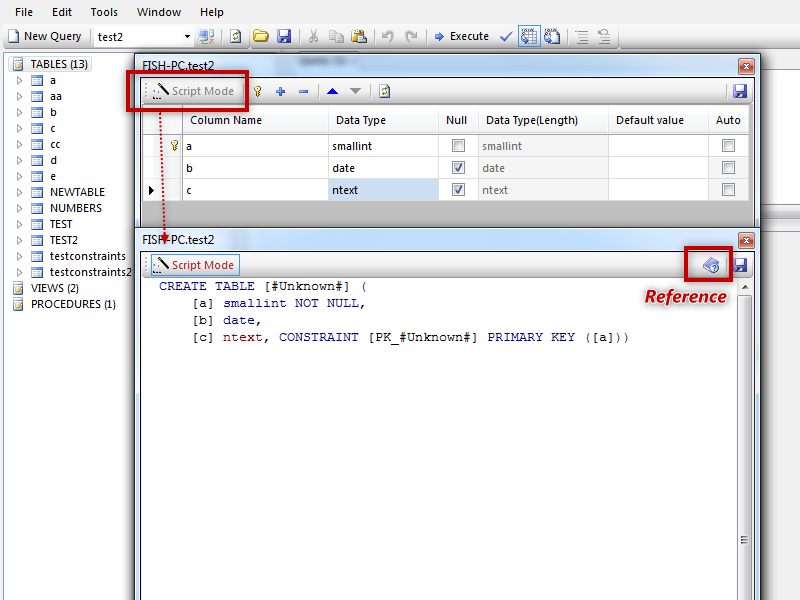
Task: Click the Data Type(Length) column header
Action: click(543, 120)
